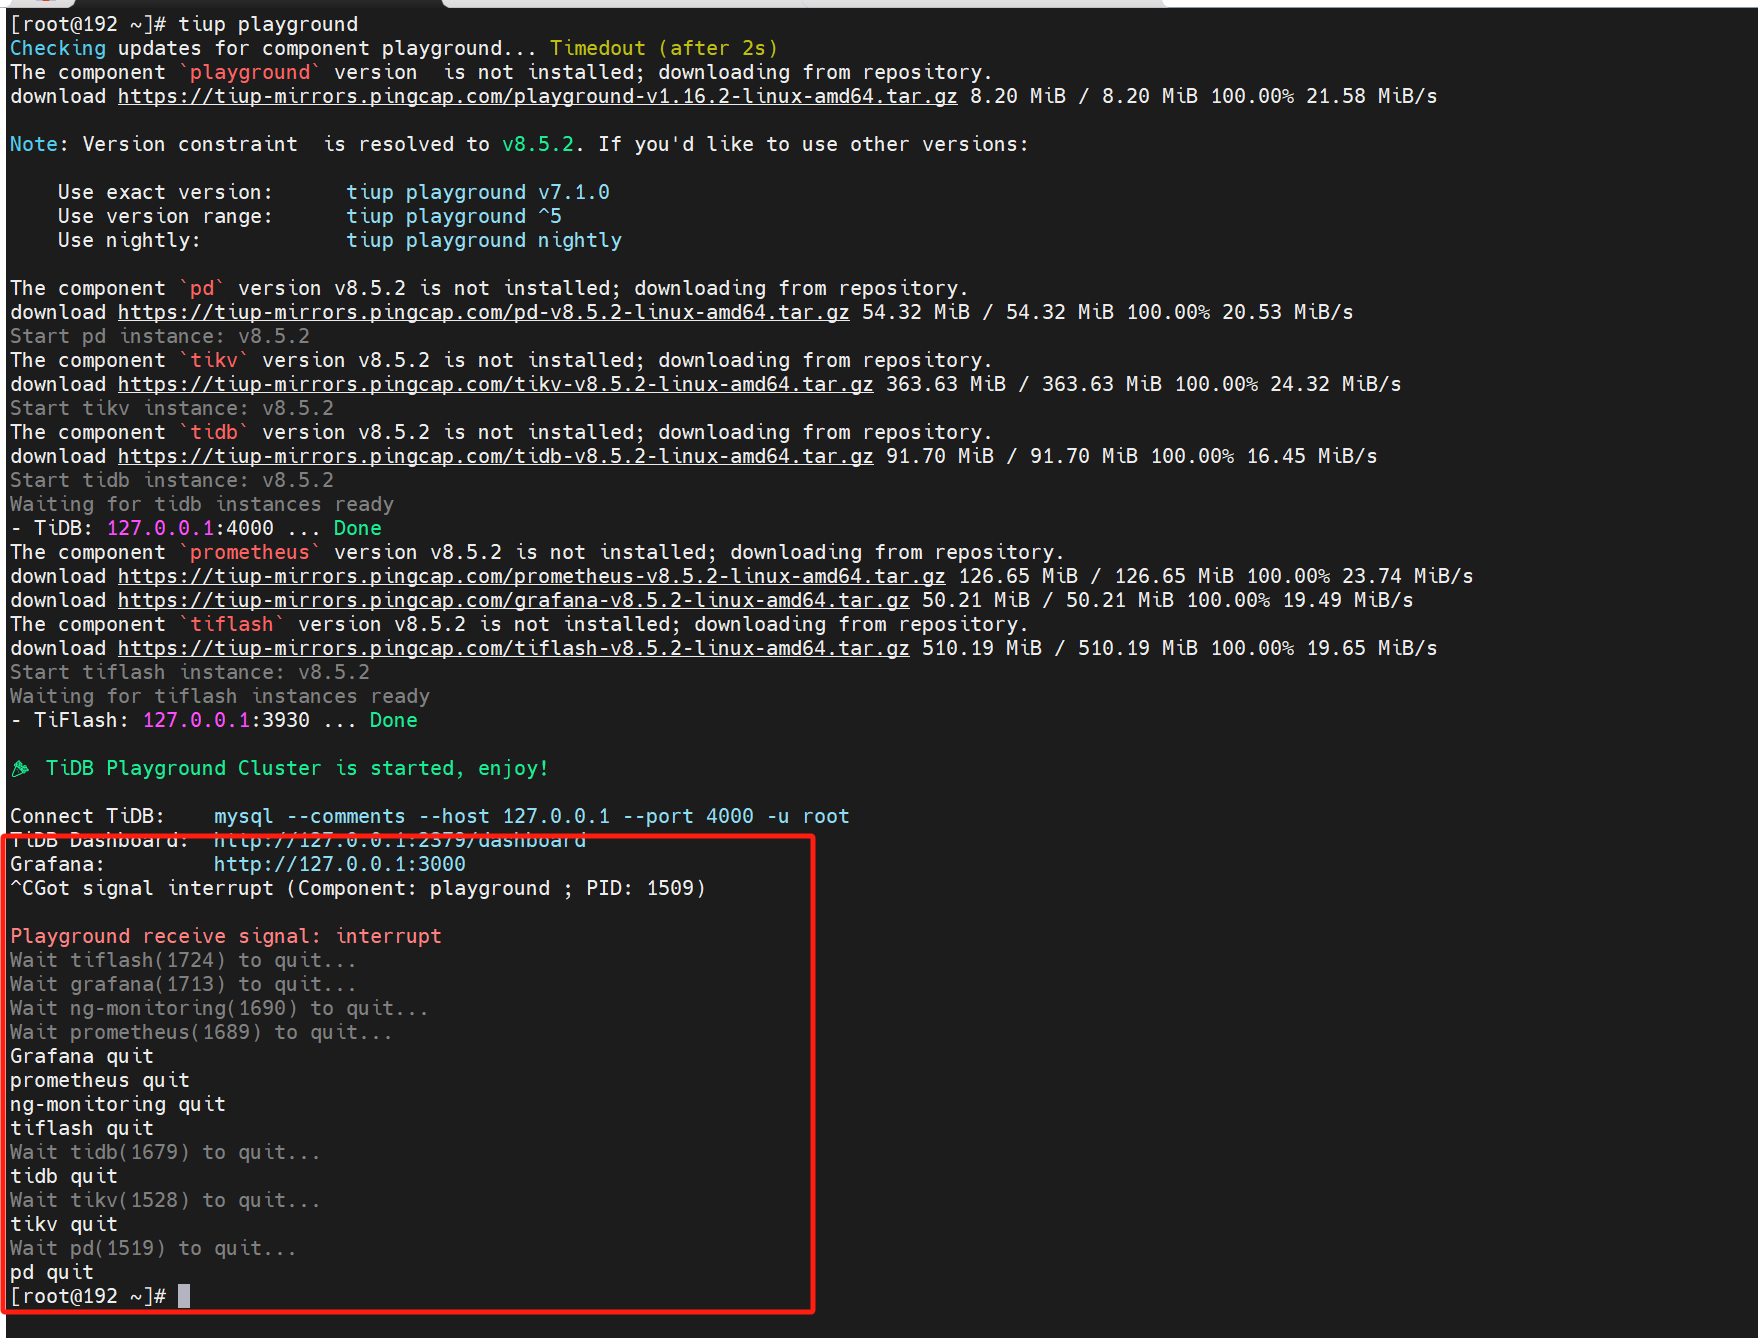Click the 'Start pd instance: v8.5.2' line
The width and height of the screenshot is (1758, 1338).
coord(160,336)
